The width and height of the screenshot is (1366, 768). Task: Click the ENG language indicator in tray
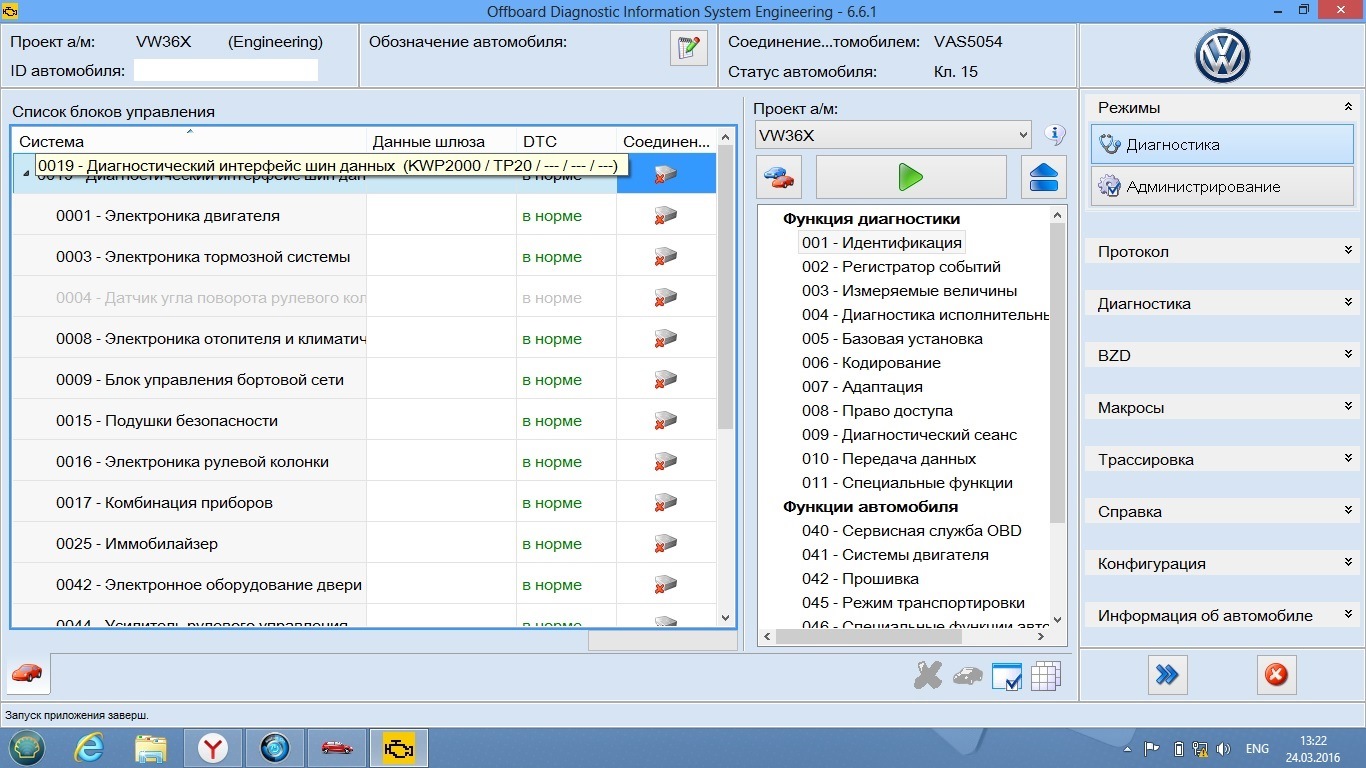pos(1257,748)
